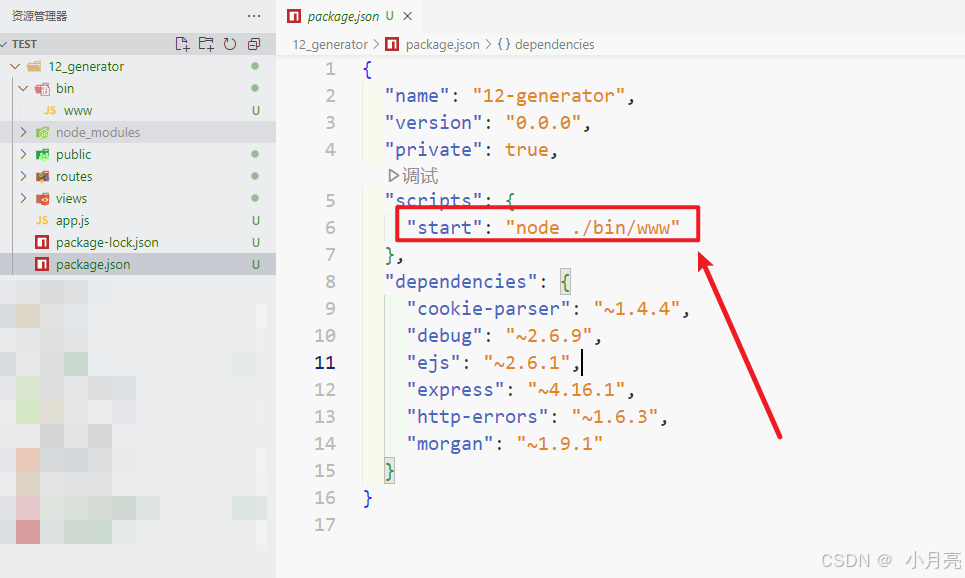Click the closing brace on line 15
Image resolution: width=965 pixels, height=578 pixels.
(x=390, y=471)
